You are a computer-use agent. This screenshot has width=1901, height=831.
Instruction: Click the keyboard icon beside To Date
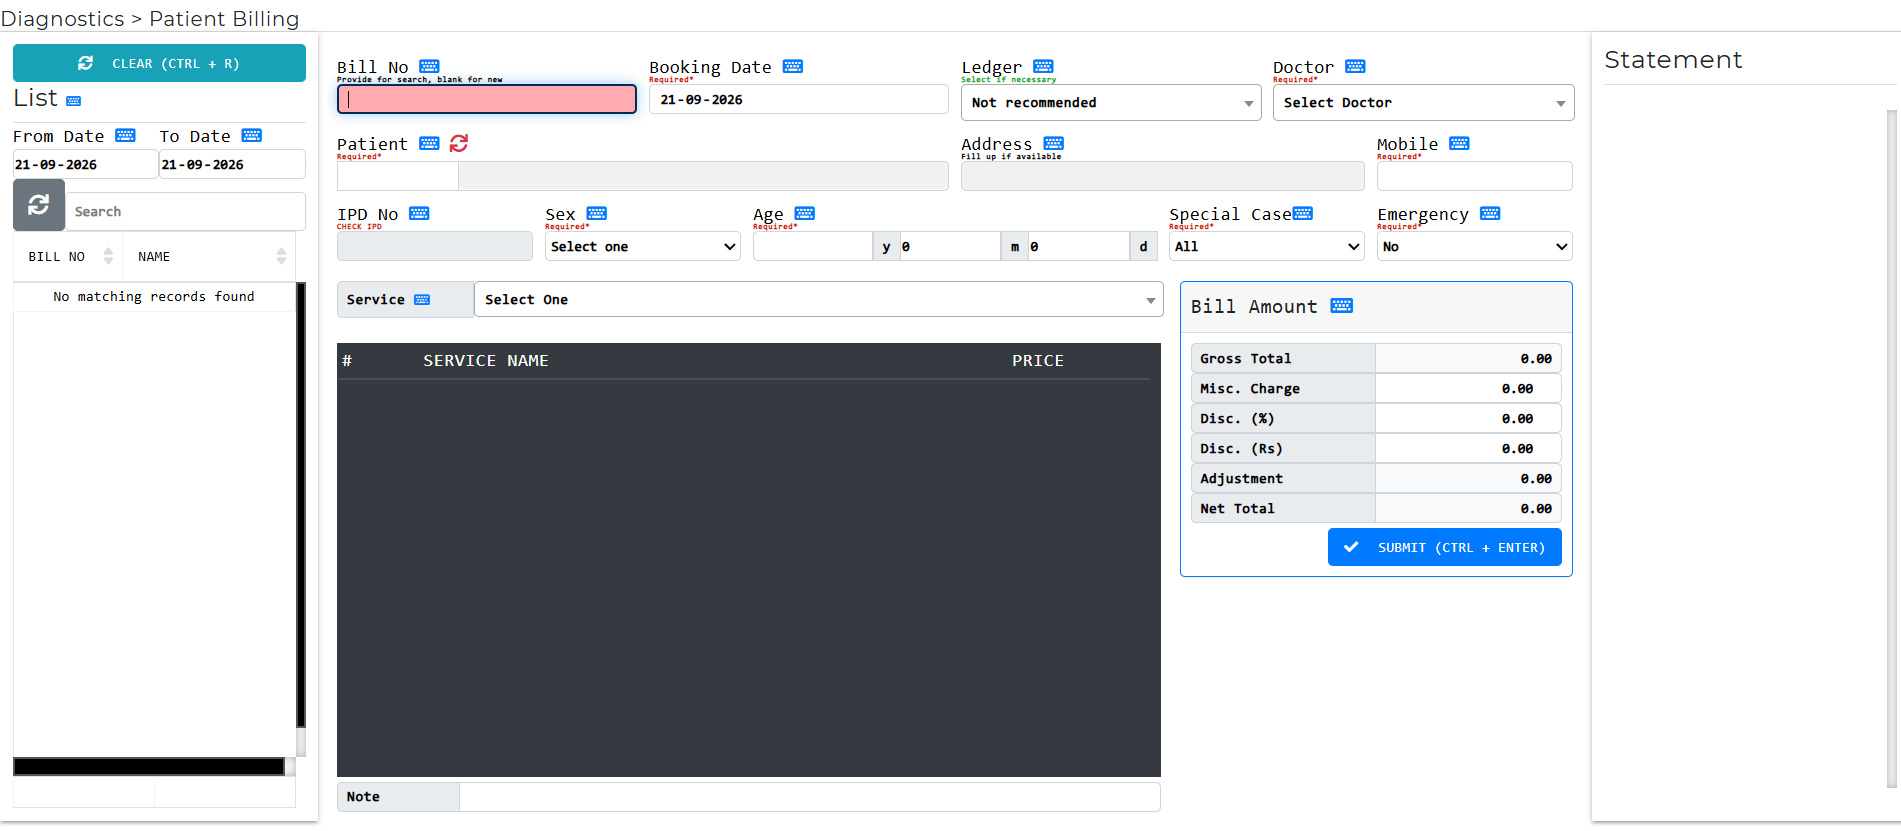pyautogui.click(x=252, y=136)
